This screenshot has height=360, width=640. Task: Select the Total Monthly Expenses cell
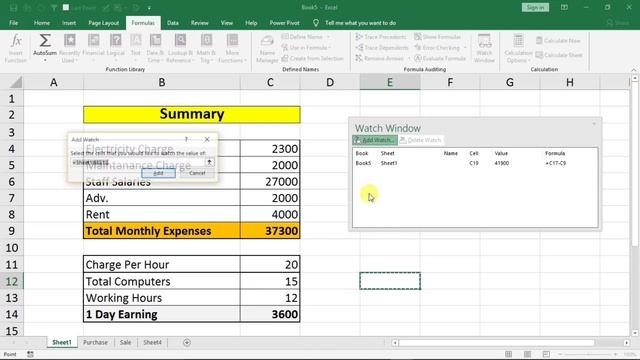162,231
